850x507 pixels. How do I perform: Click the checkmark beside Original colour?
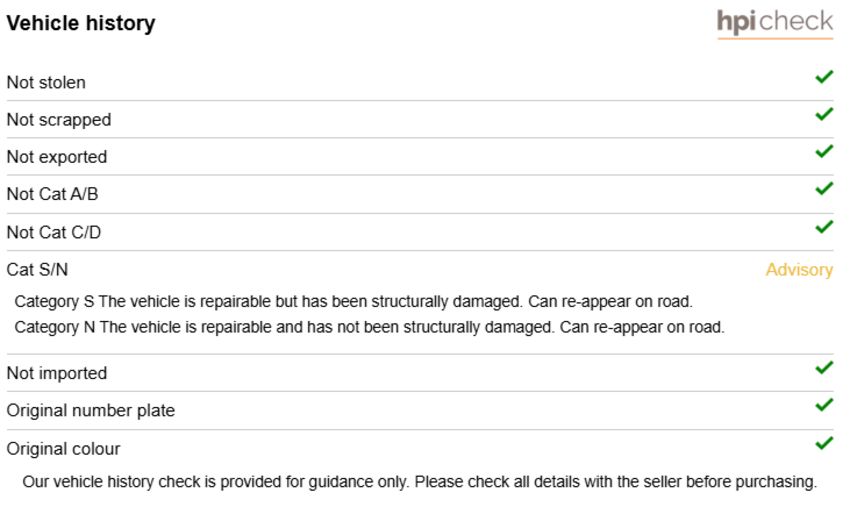coord(824,444)
